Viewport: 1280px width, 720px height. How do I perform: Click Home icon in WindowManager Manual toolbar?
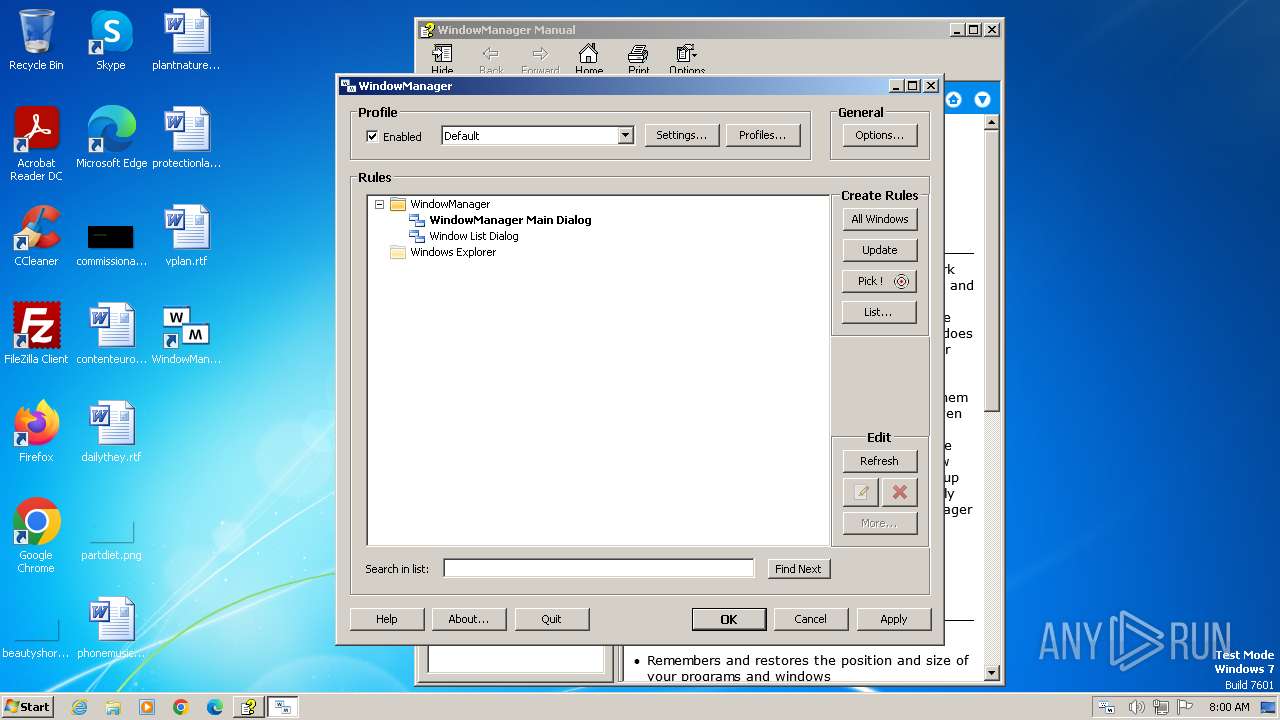(x=589, y=58)
